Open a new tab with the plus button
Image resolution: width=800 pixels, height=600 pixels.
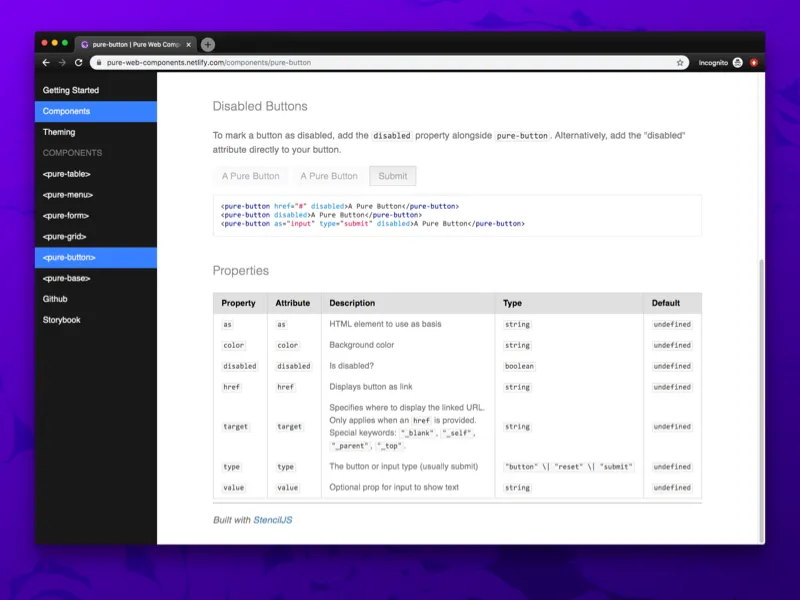(x=207, y=44)
